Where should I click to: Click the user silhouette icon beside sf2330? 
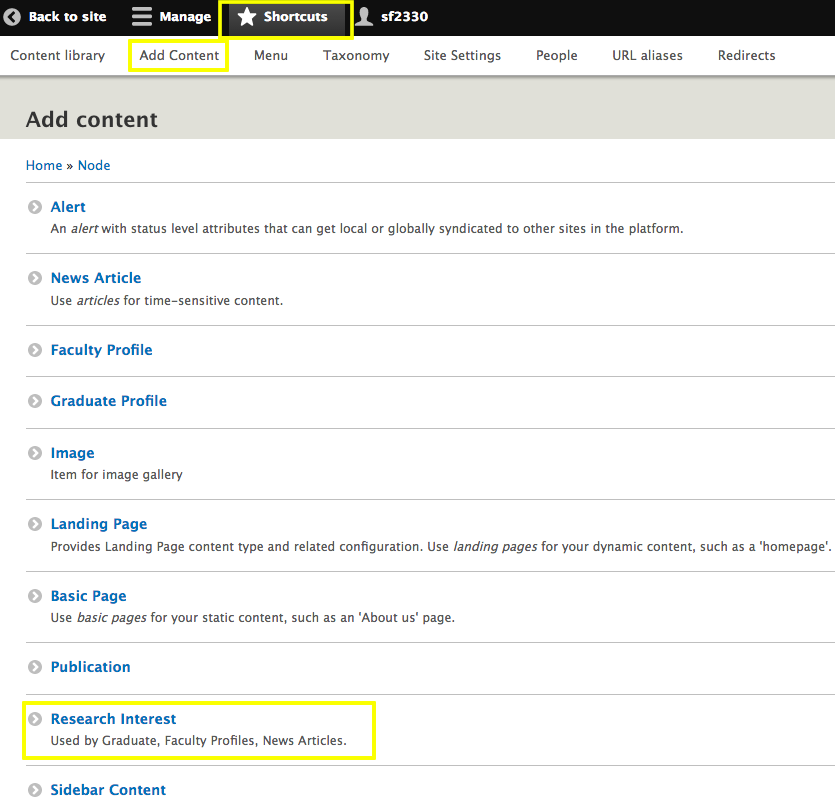pyautogui.click(x=364, y=17)
